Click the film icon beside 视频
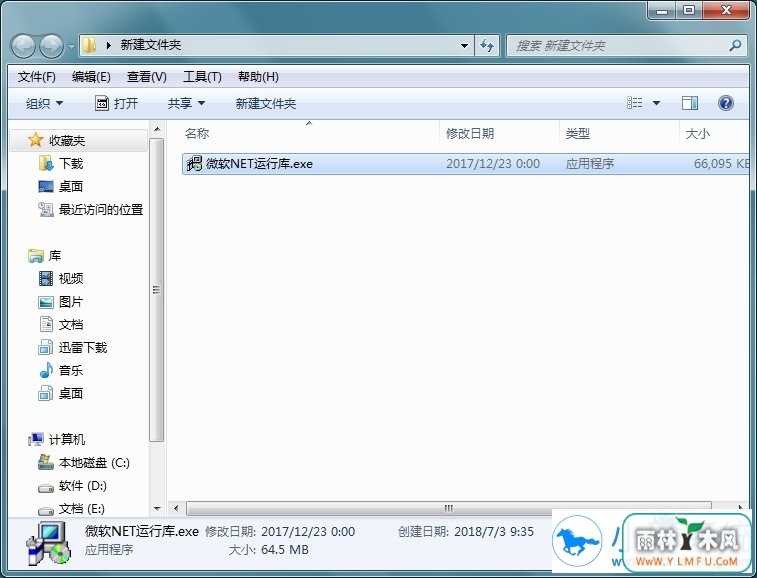The image size is (757, 578). point(46,278)
